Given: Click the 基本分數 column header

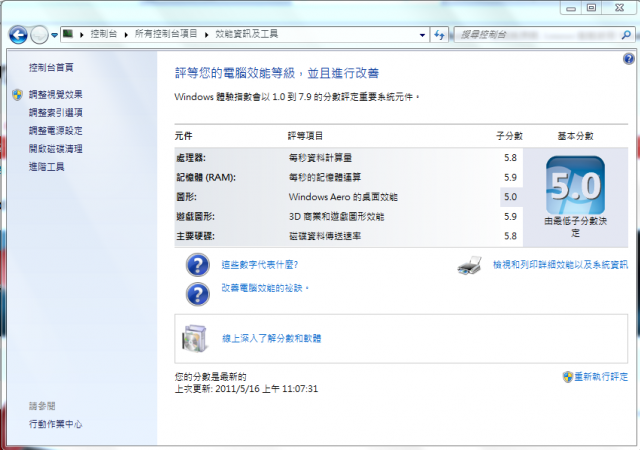Looking at the screenshot, I should 576,136.
